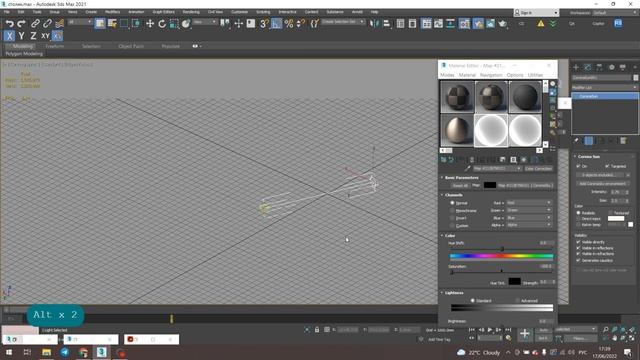Viewport: 640px width, 360px height.
Task: Open the Modify tab in command panel
Action: tap(587, 67)
